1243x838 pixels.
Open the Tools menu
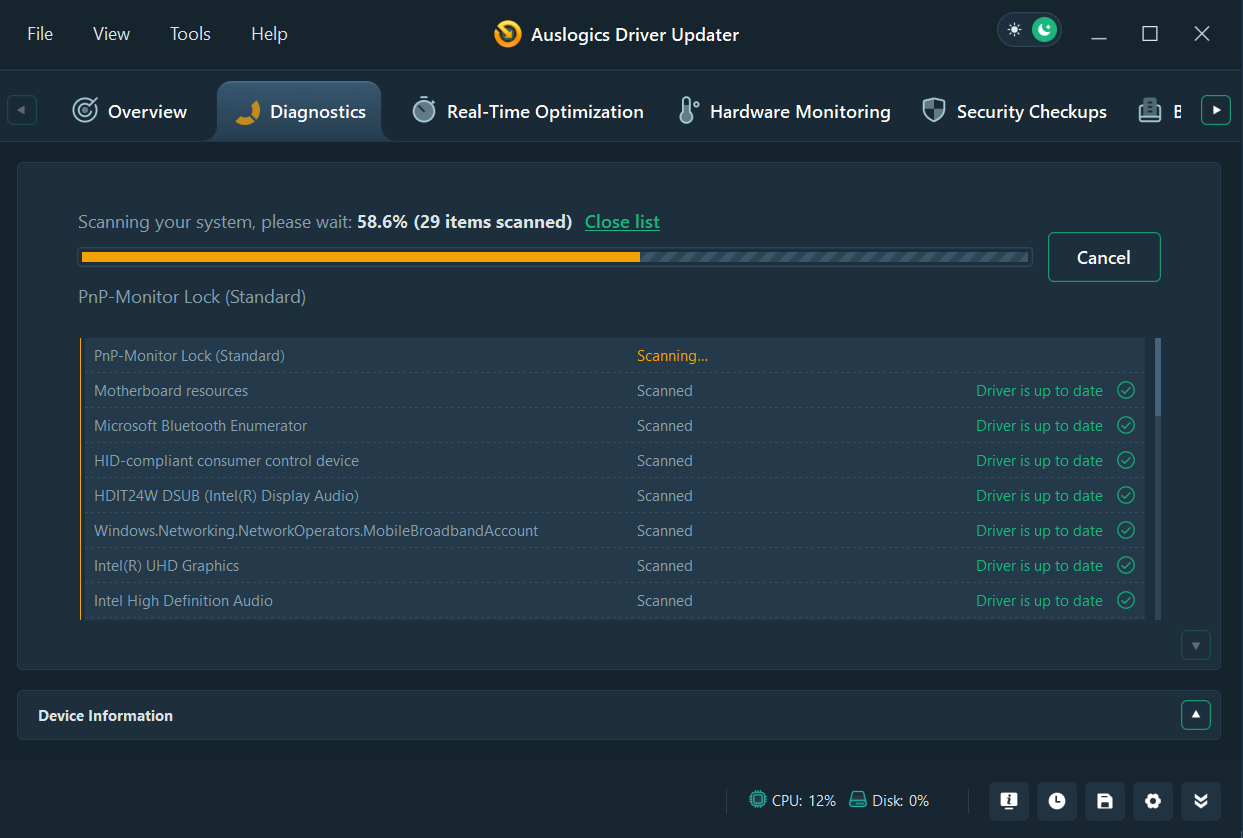coord(190,34)
